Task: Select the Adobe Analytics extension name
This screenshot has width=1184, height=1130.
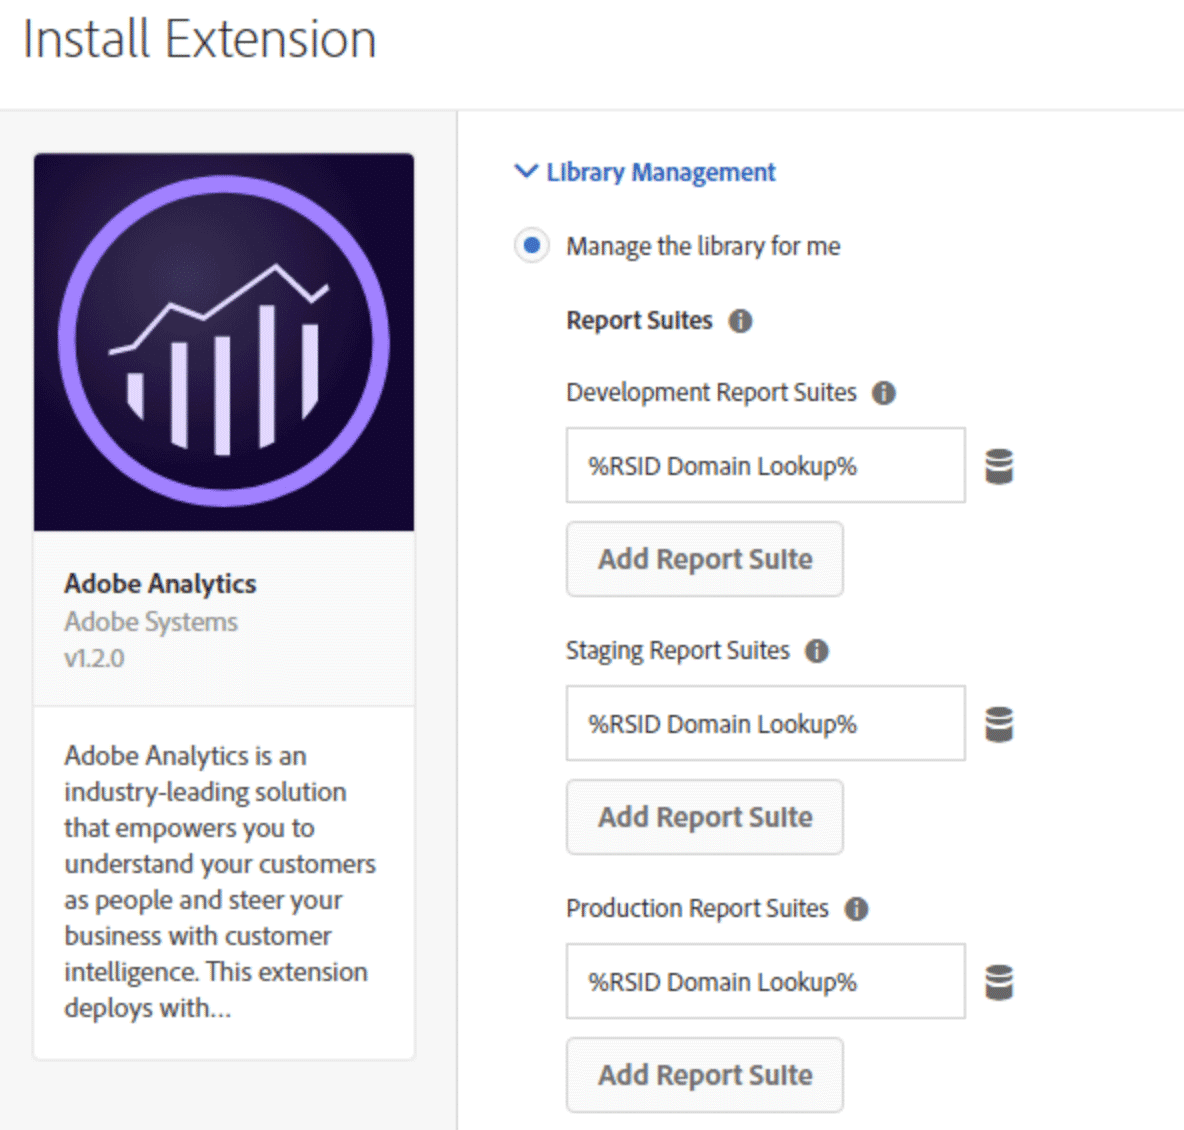Action: pyautogui.click(x=160, y=584)
